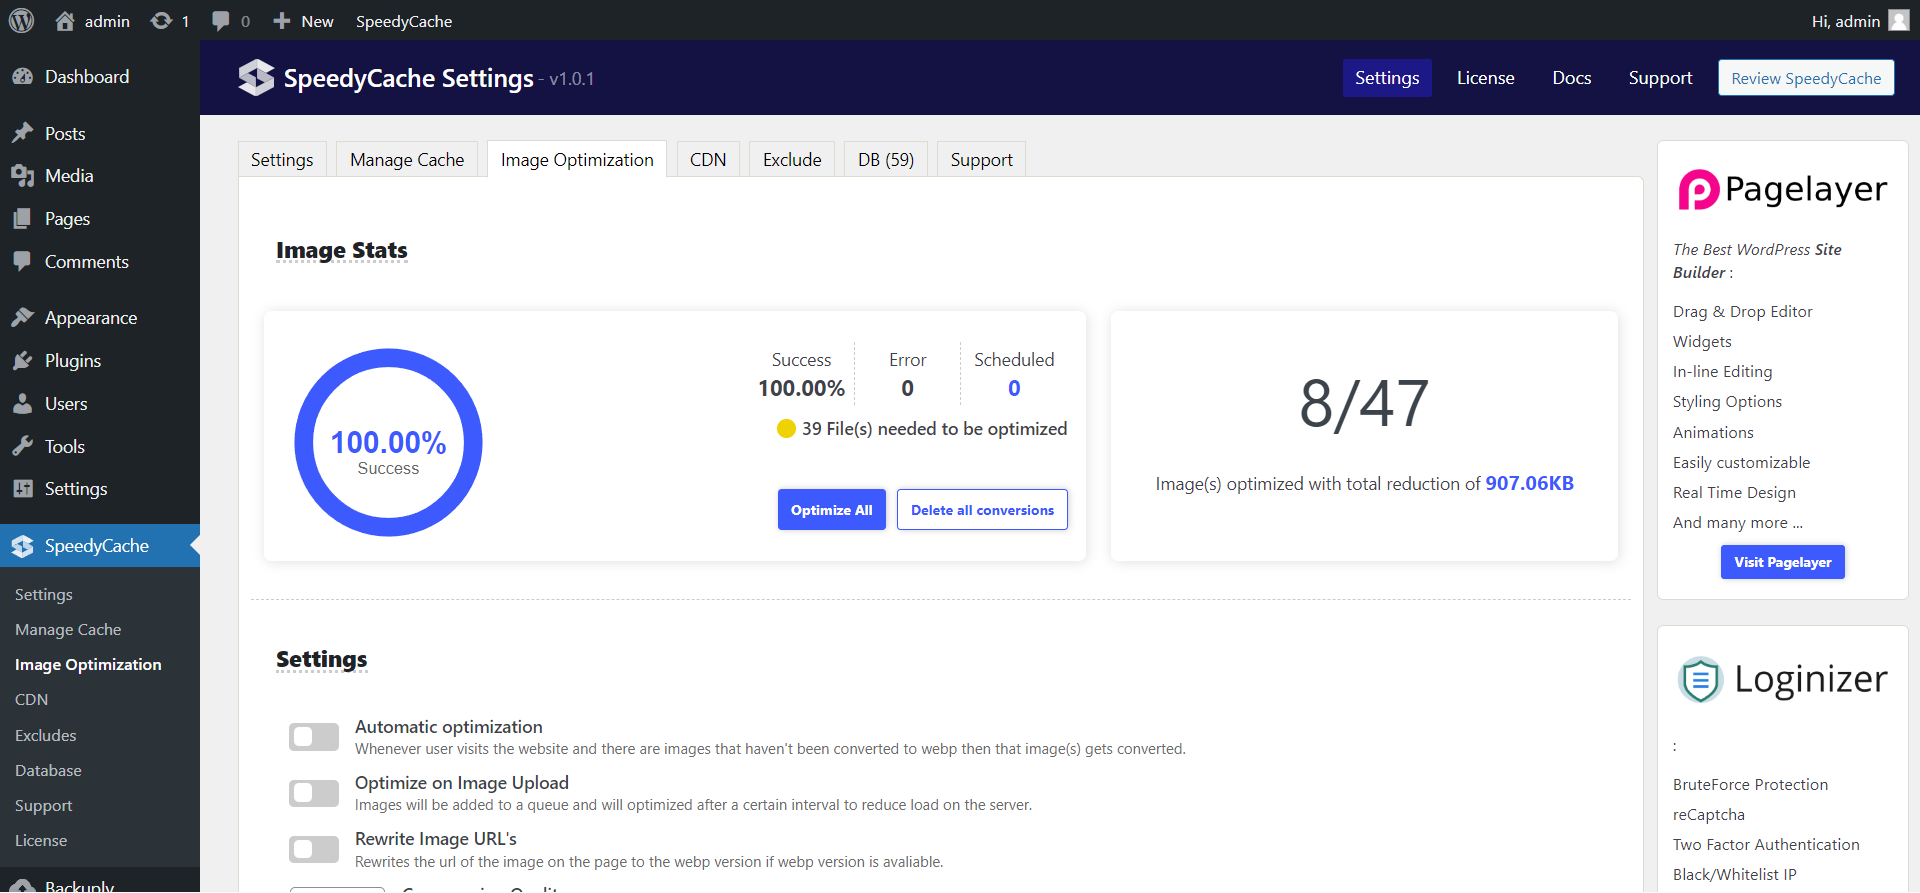Select Settings in the header navigation
This screenshot has width=1920, height=893.
point(1387,78)
